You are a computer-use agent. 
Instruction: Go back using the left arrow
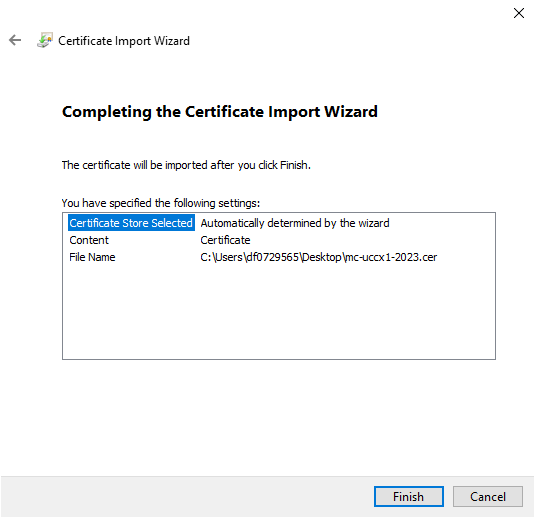(15, 40)
